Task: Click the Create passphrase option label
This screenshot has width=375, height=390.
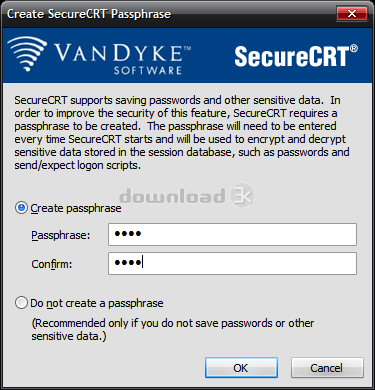Action: tap(76, 208)
